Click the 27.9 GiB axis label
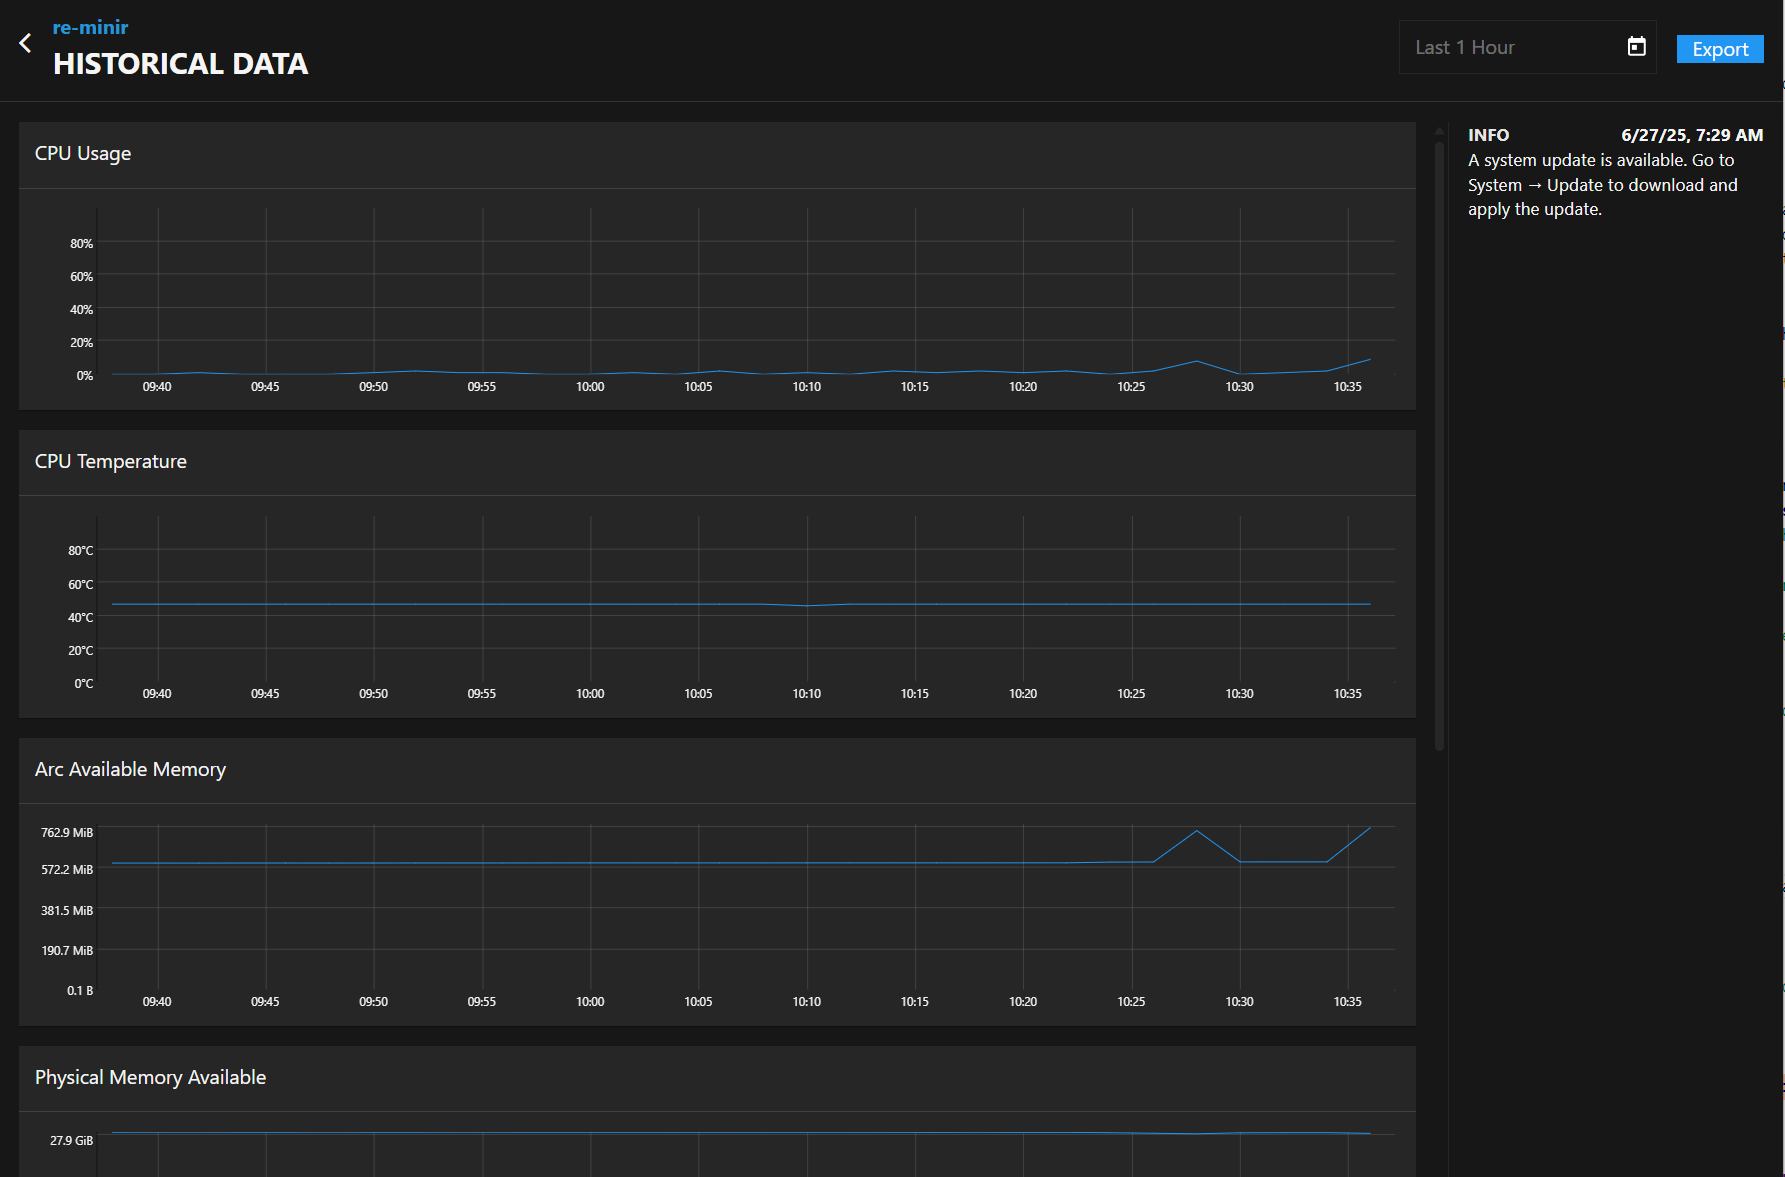Image resolution: width=1785 pixels, height=1177 pixels. (71, 1141)
